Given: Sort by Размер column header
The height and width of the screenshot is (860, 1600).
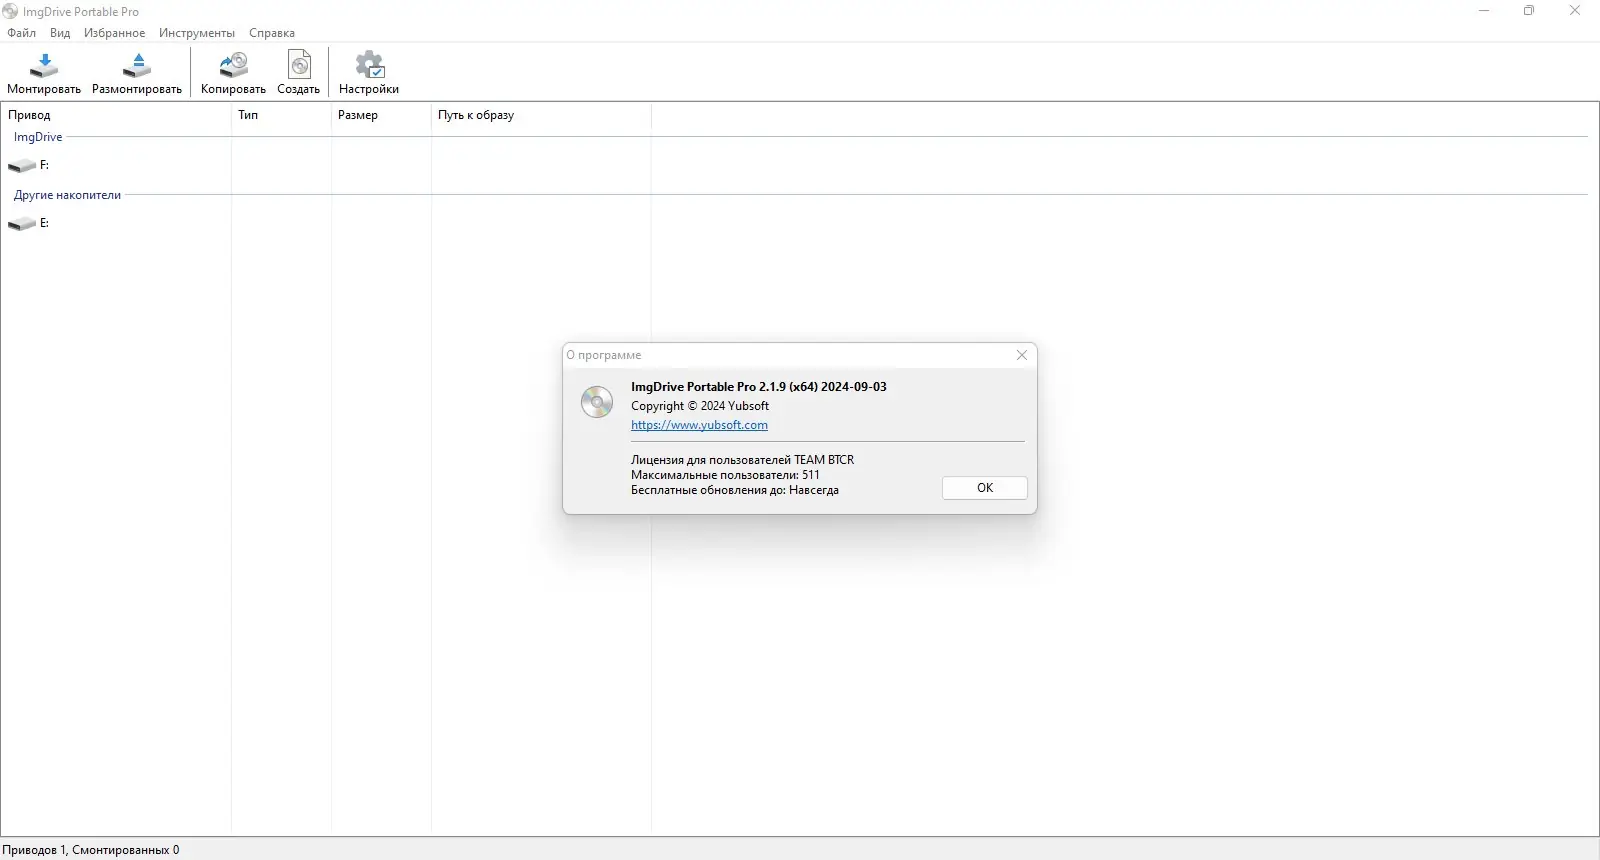Looking at the screenshot, I should pos(381,115).
